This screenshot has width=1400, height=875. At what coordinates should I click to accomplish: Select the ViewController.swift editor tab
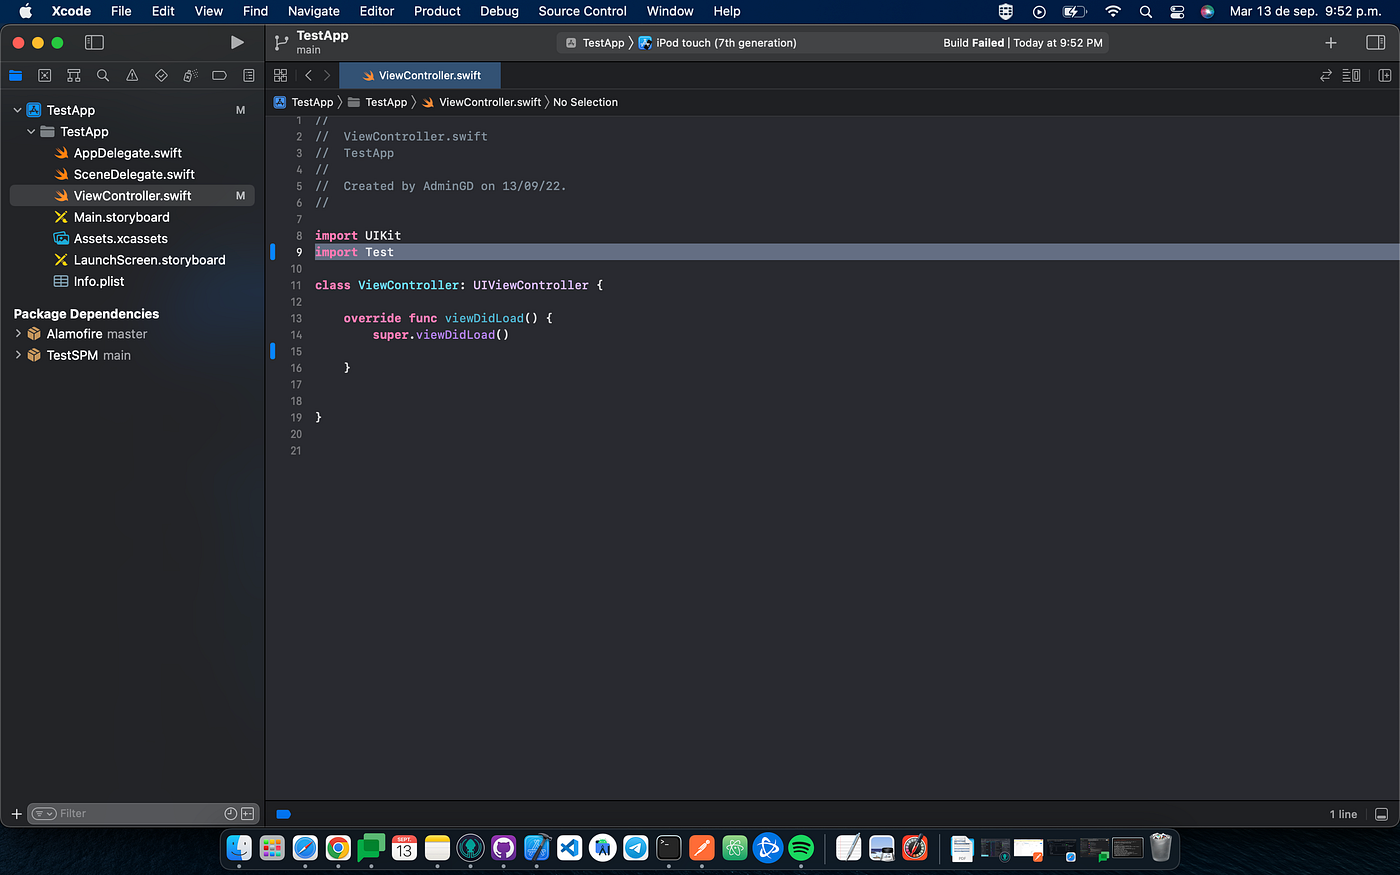pos(420,75)
